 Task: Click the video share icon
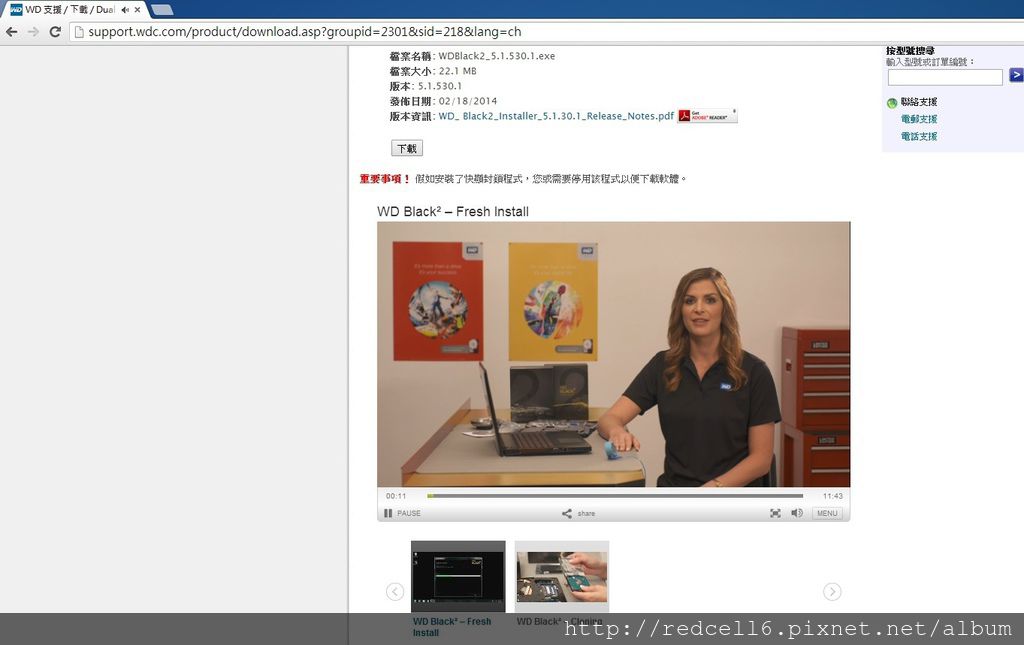click(567, 513)
